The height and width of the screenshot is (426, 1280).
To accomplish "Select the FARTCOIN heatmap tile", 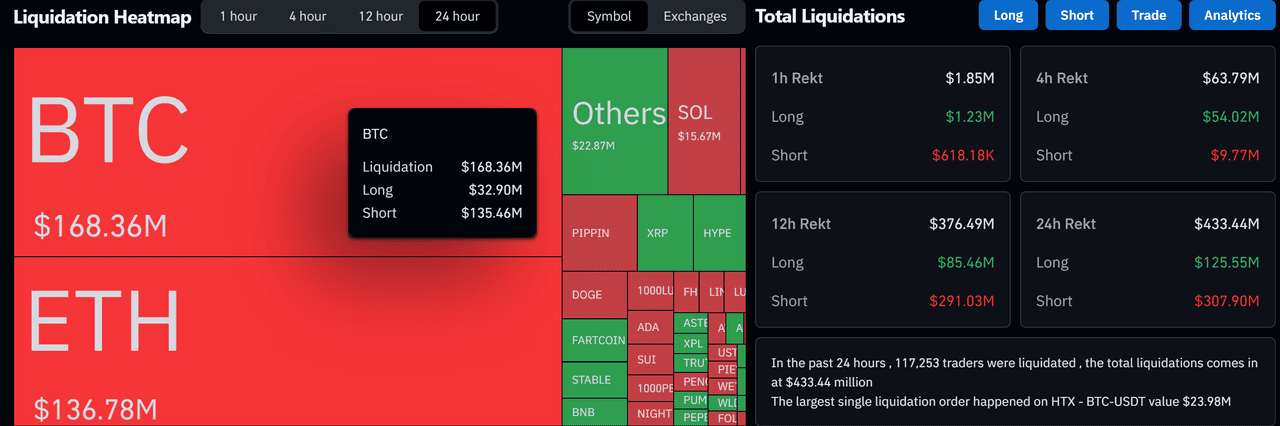I will (x=594, y=341).
